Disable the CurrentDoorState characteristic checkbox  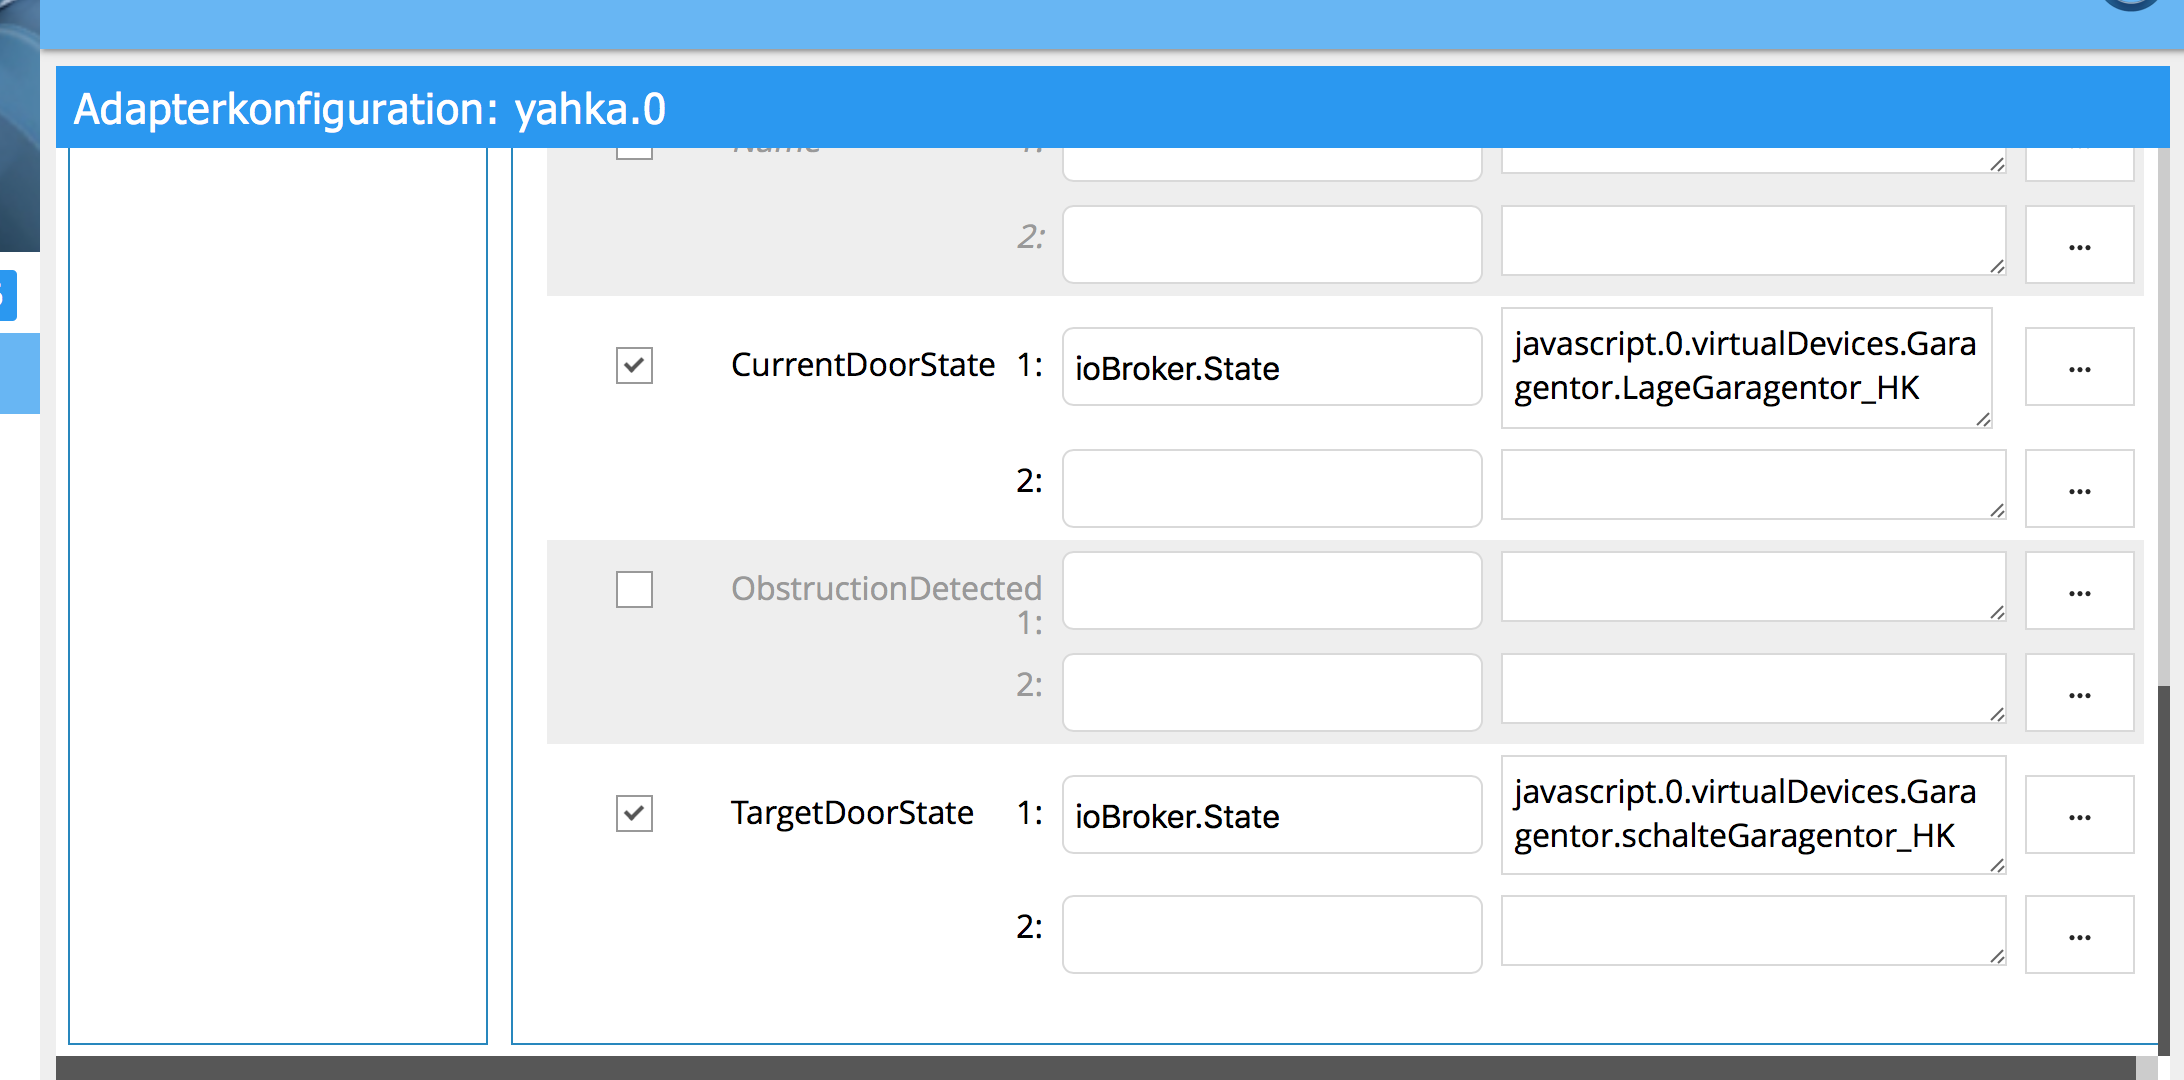[x=634, y=366]
